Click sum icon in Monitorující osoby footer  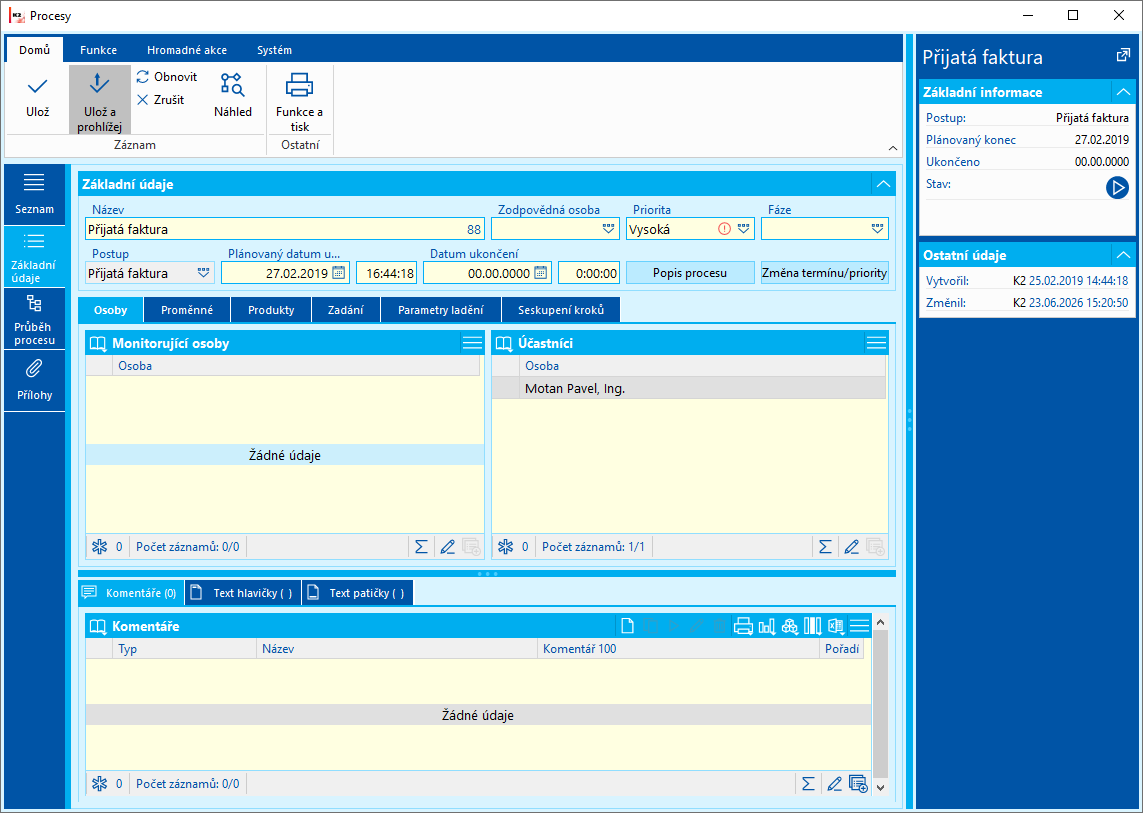point(421,546)
